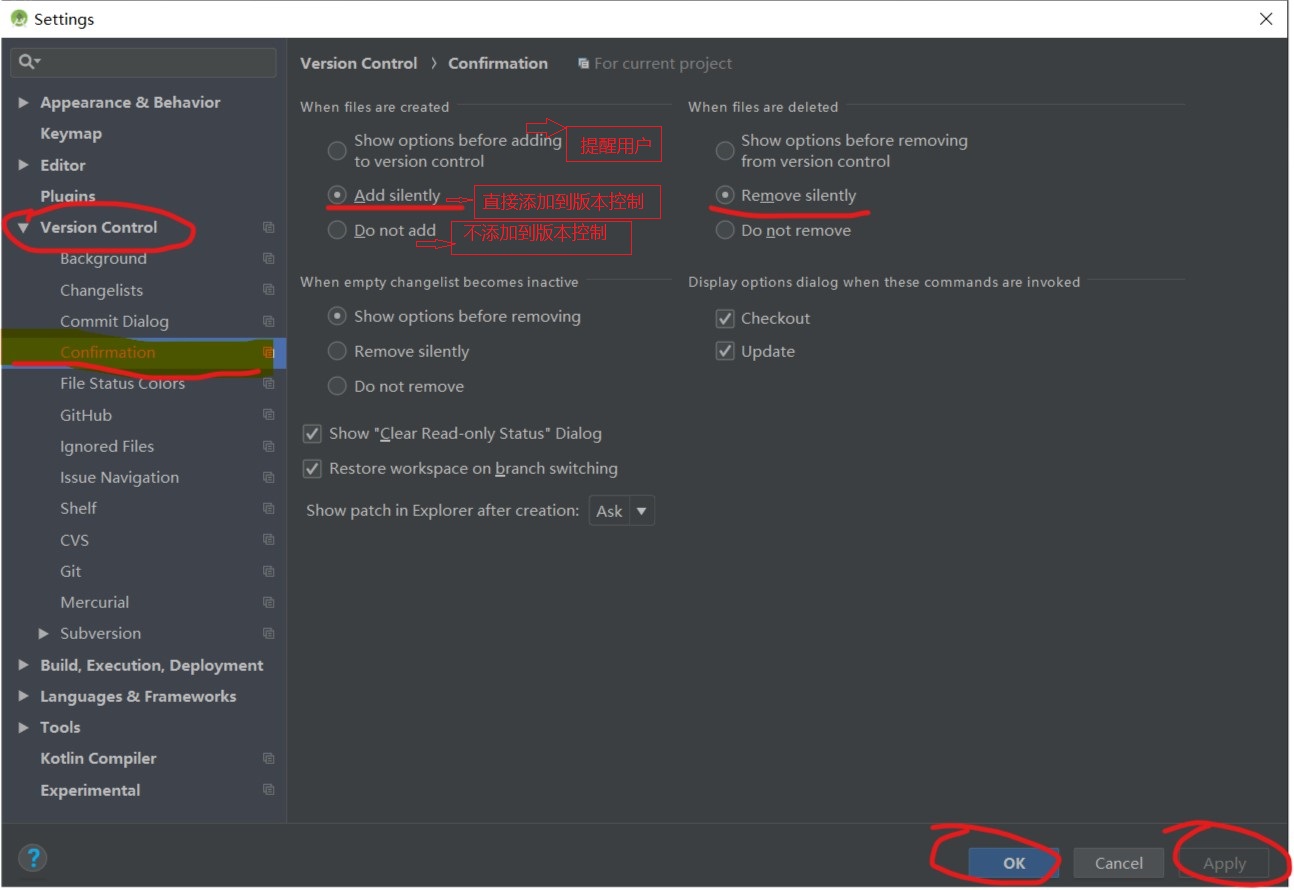Select the 'Add silently' radio button
This screenshot has width=1294, height=890.
[x=337, y=195]
